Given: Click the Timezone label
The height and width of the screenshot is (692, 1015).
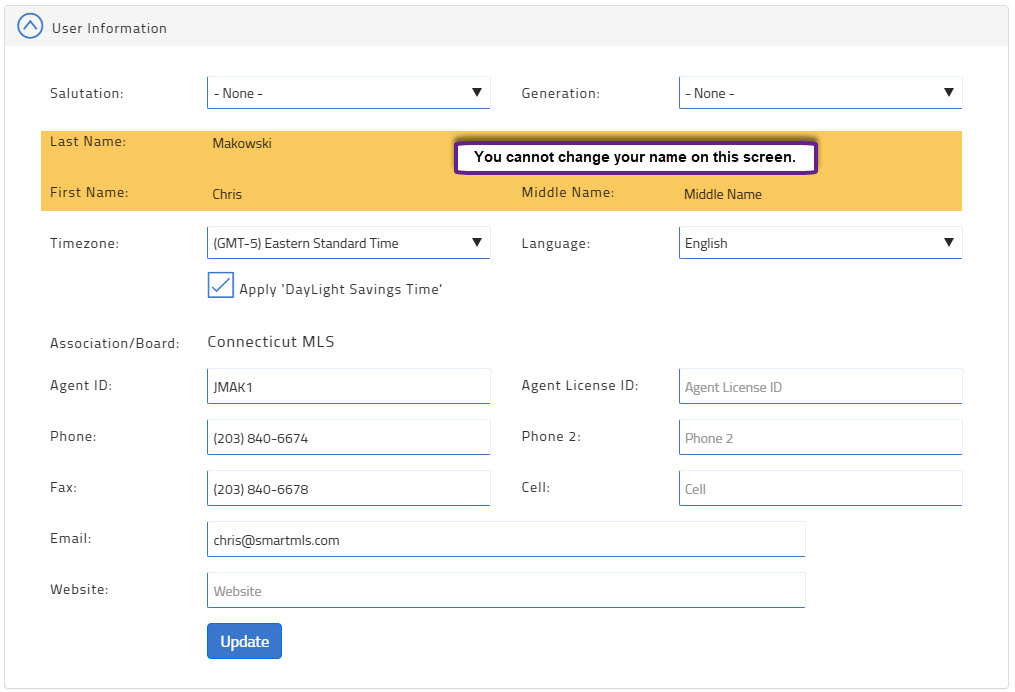Looking at the screenshot, I should [x=85, y=243].
